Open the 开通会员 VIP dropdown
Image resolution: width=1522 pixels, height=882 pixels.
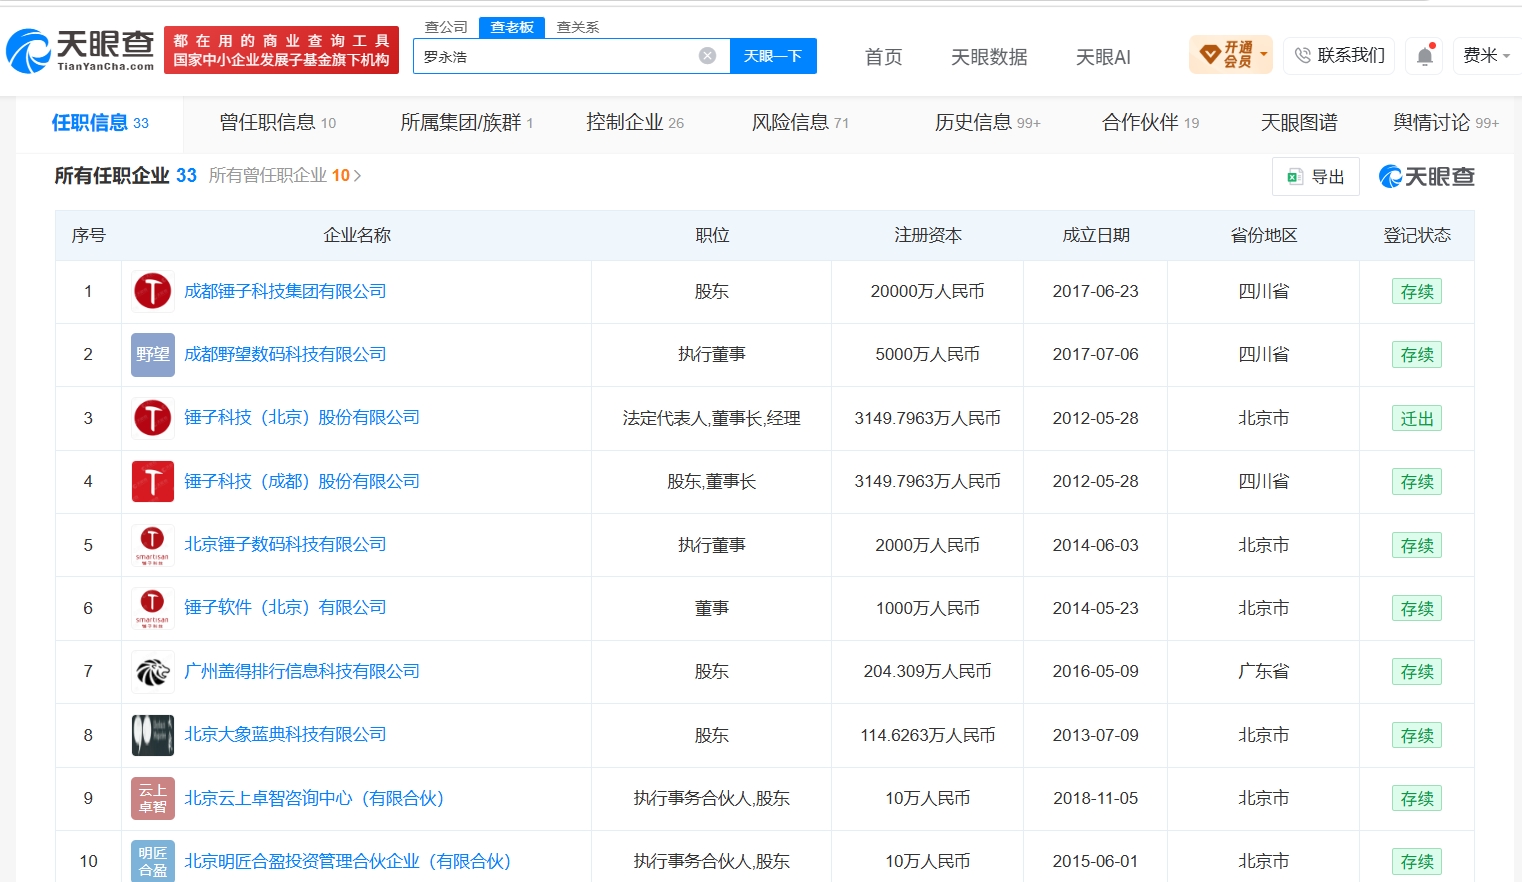[1231, 55]
